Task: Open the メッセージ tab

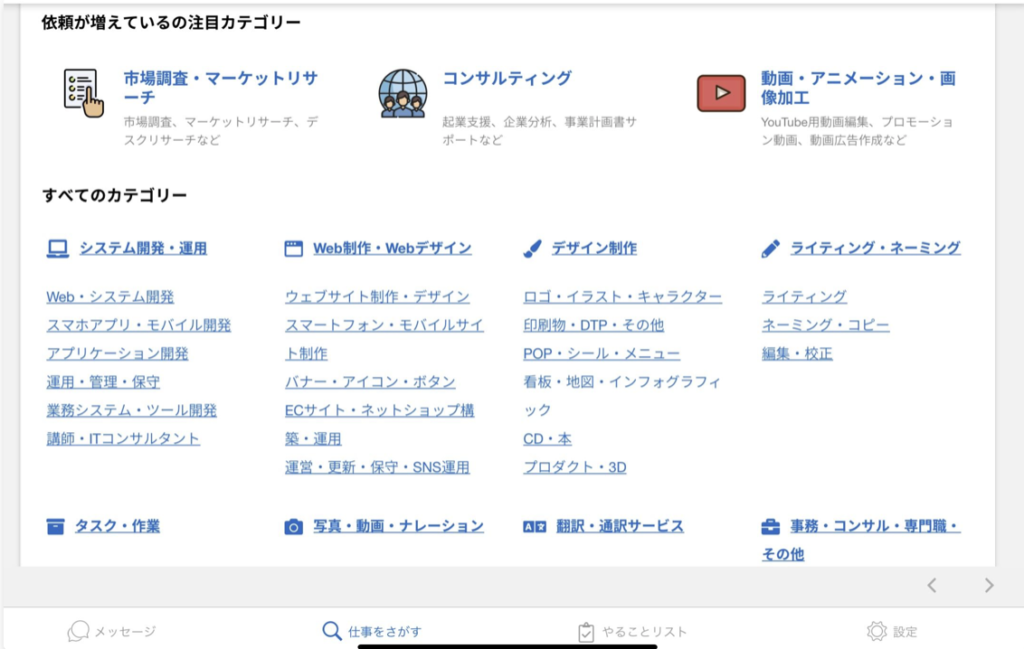Action: (x=112, y=631)
